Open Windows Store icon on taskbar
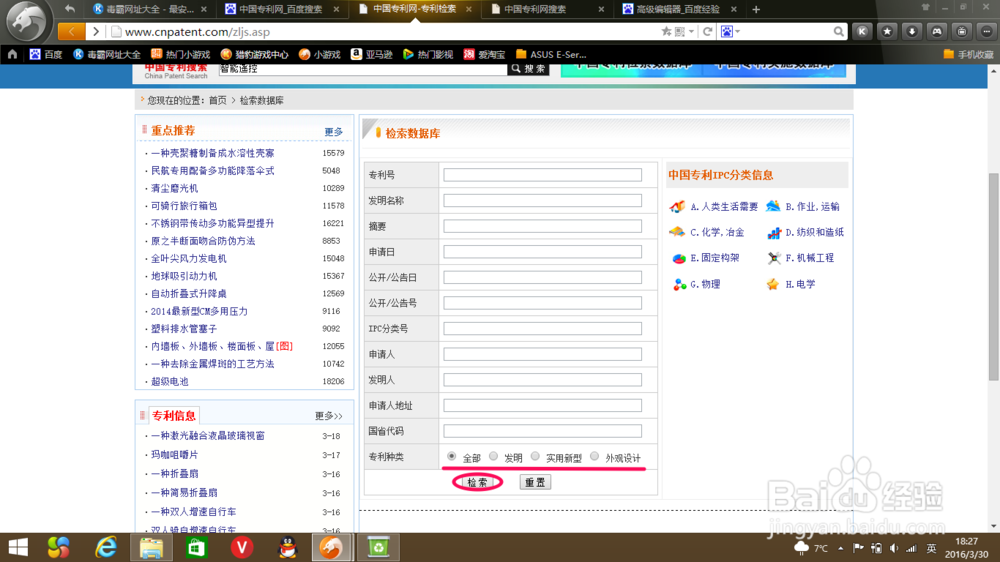Viewport: 1000px width, 562px height. pyautogui.click(x=196, y=547)
